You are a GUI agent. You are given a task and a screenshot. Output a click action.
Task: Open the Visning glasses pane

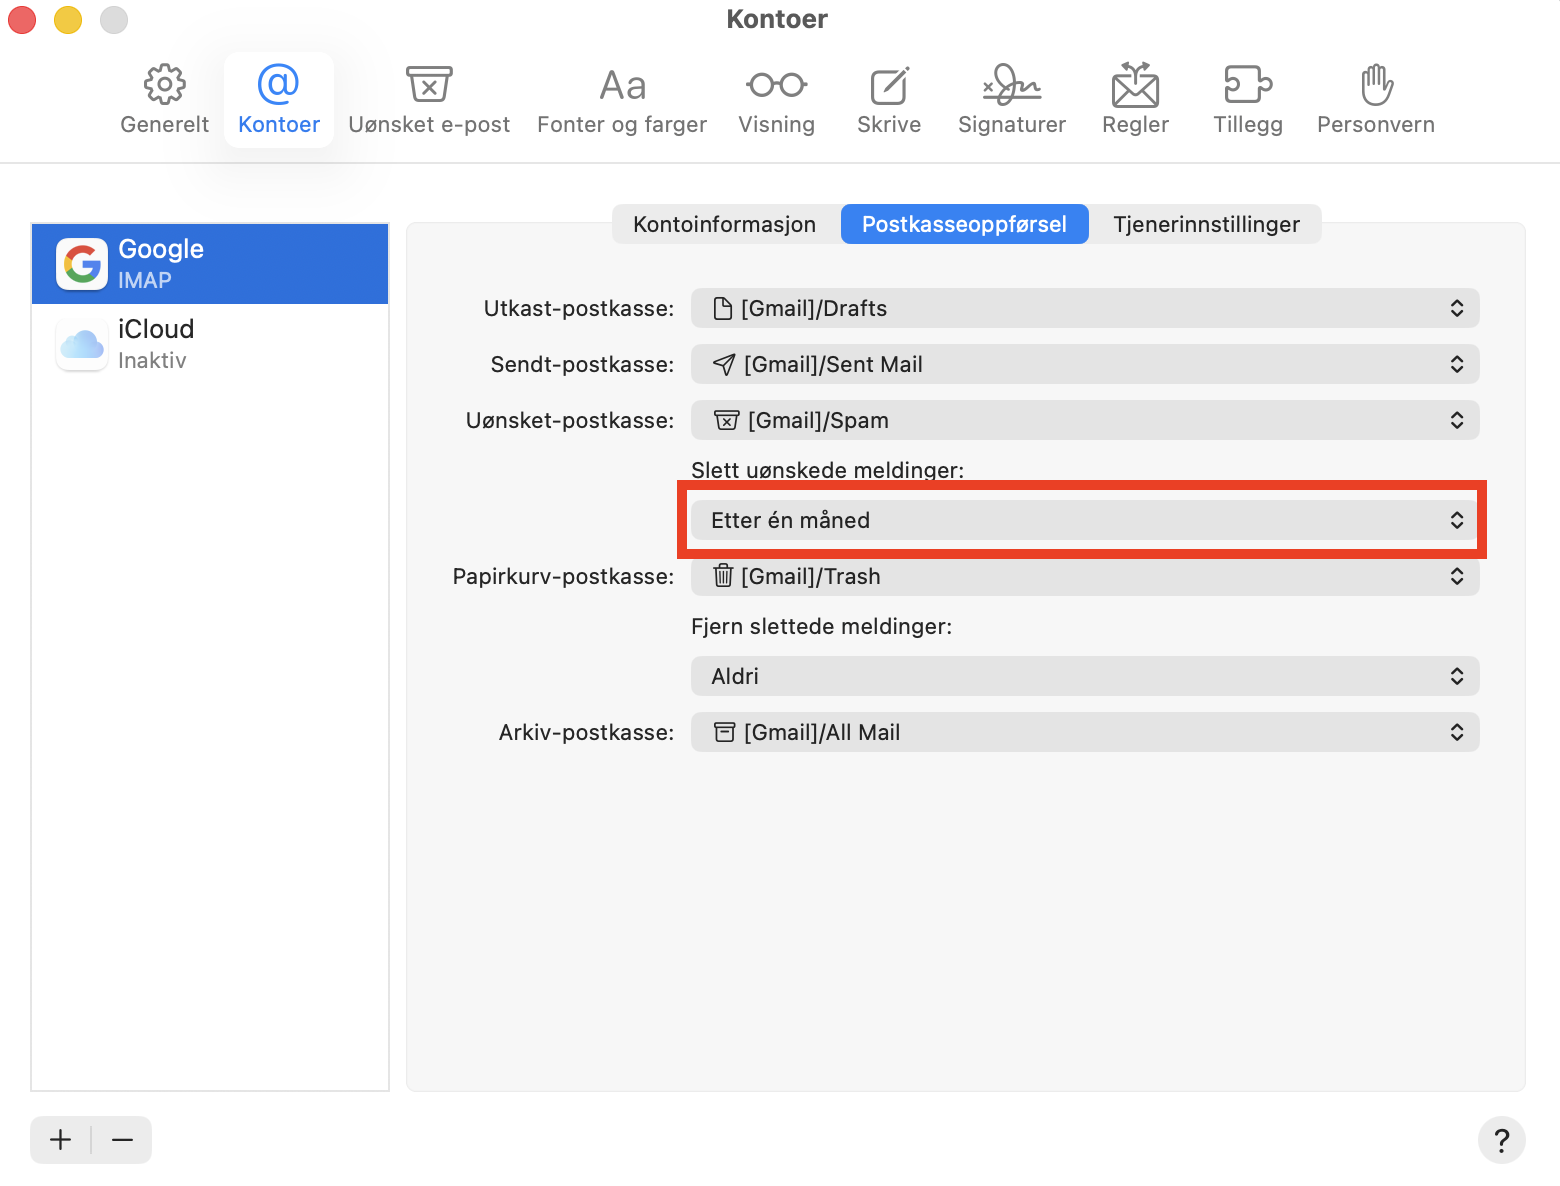click(777, 100)
